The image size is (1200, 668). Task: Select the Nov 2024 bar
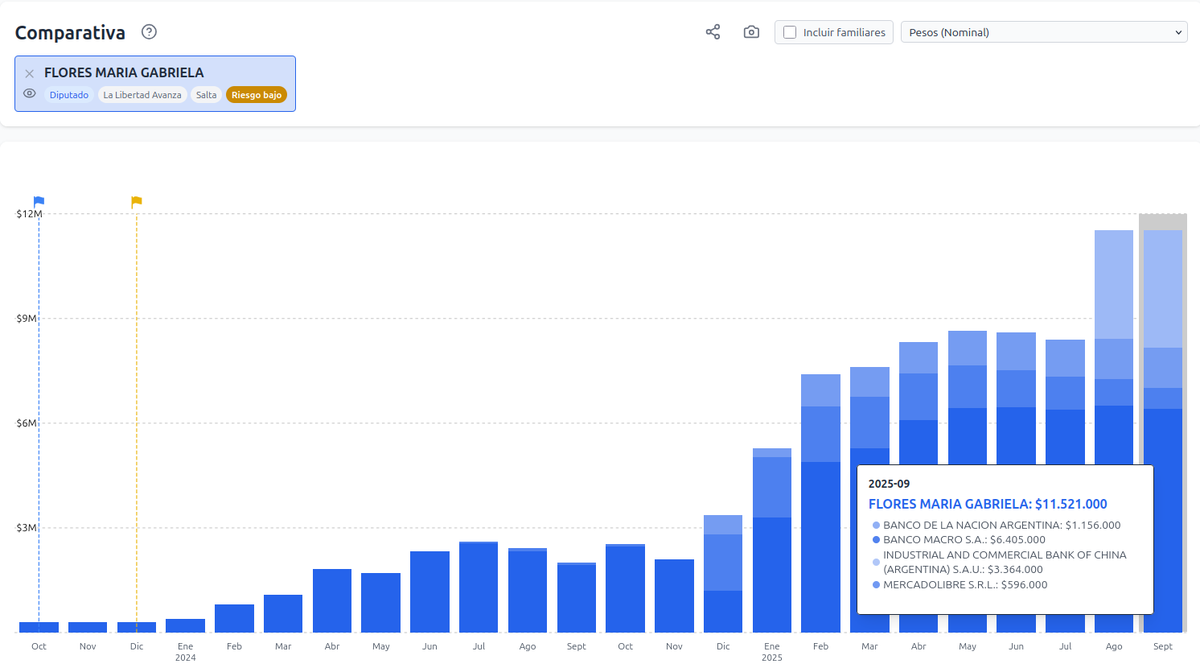[x=674, y=595]
